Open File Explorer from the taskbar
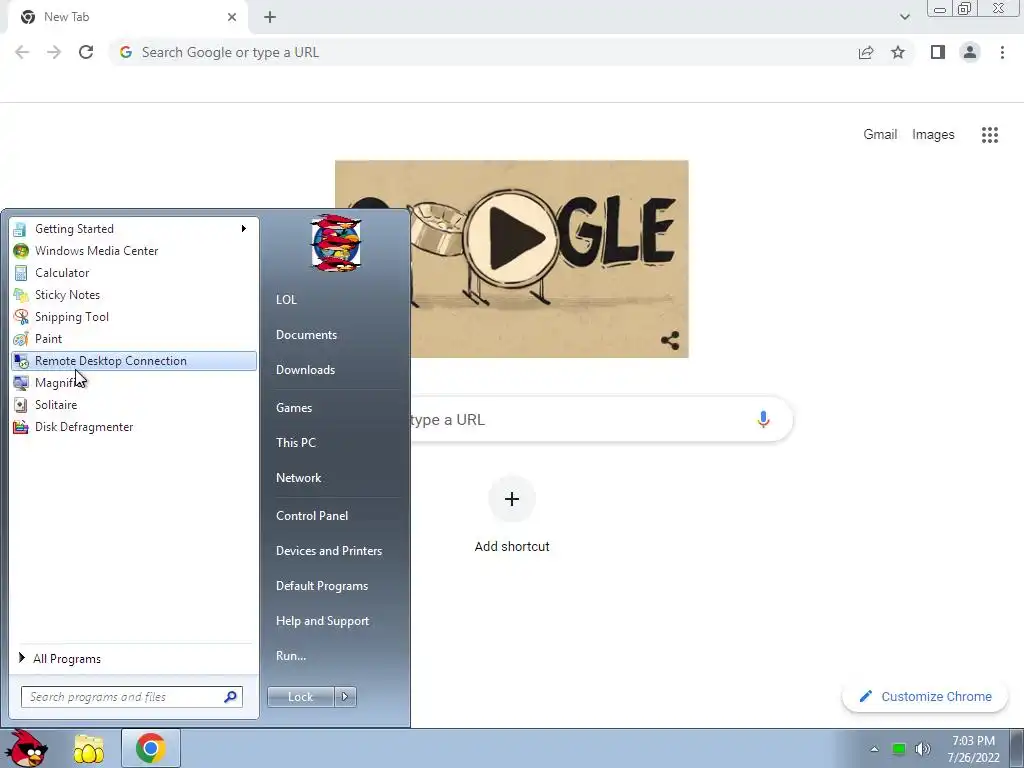Viewport: 1024px width, 768px height. coord(88,749)
